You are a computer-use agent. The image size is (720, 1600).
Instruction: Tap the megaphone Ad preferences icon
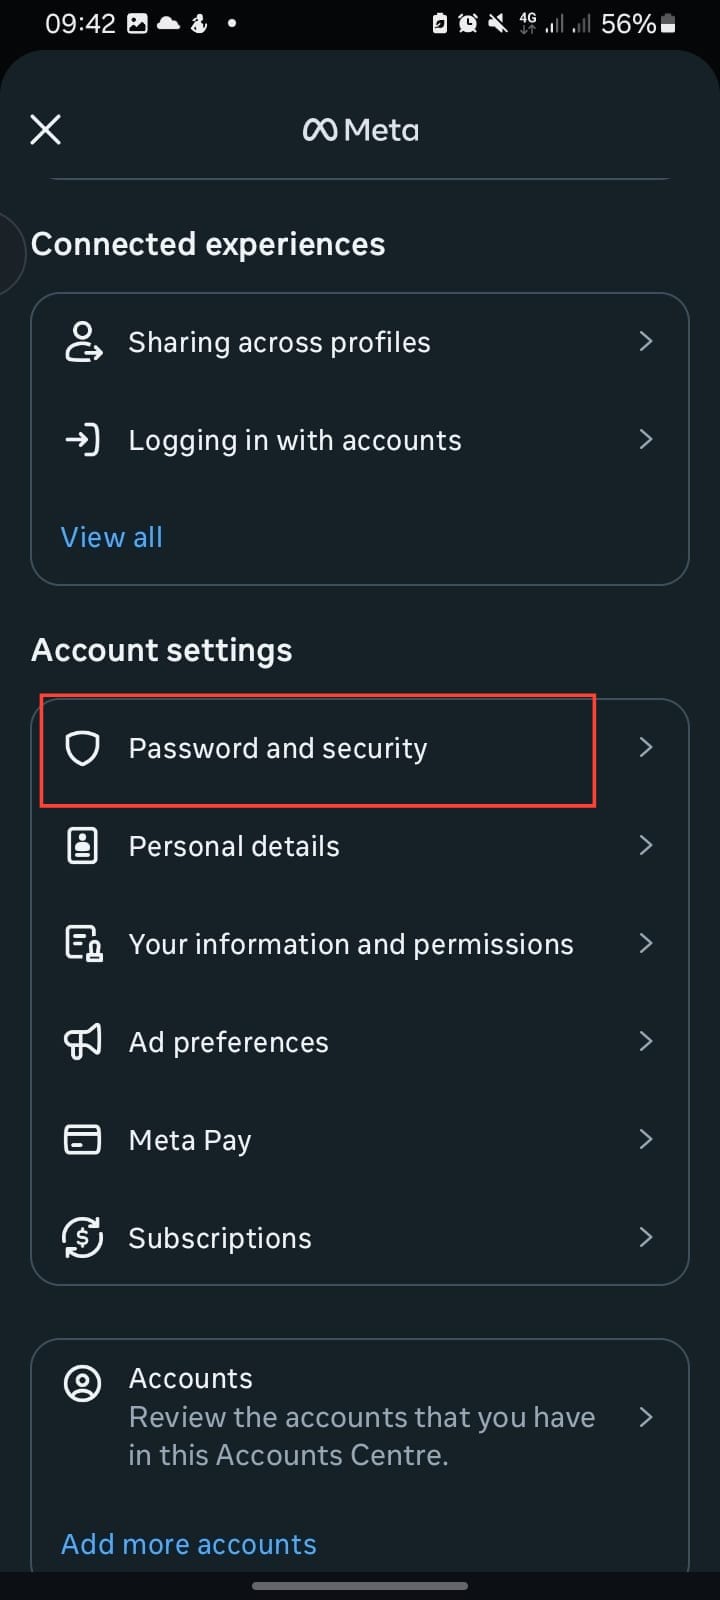[x=82, y=1042]
